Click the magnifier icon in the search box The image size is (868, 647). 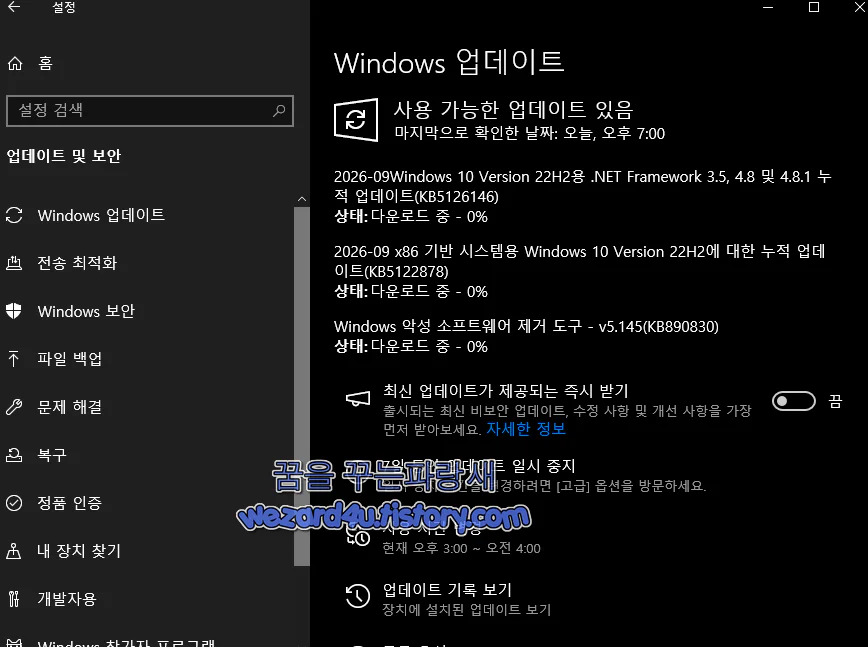(279, 111)
